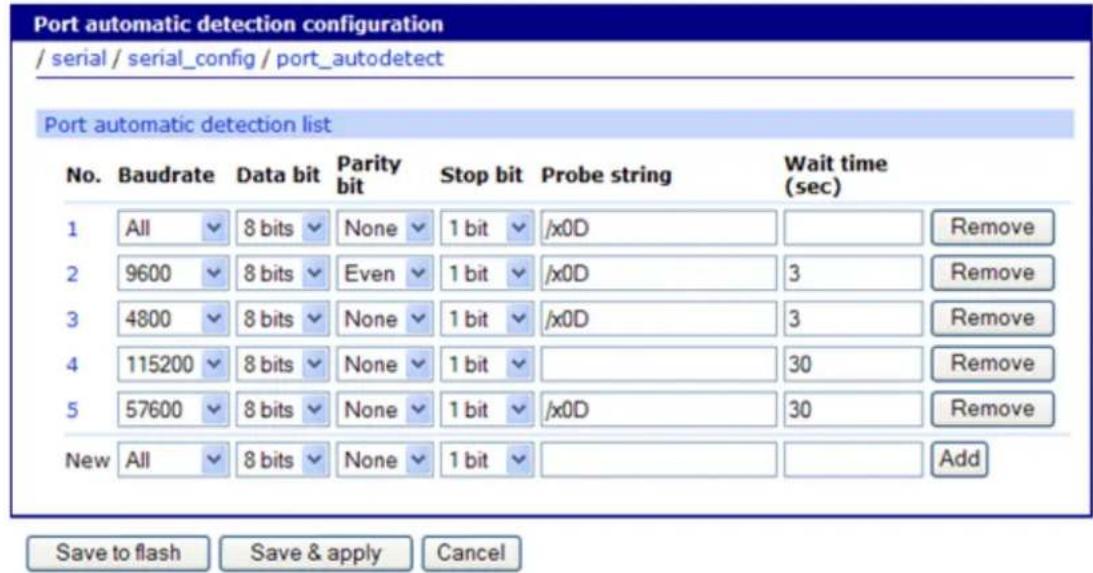Cancel the configuration changes
The width and height of the screenshot is (1093, 573).
[x=471, y=553]
